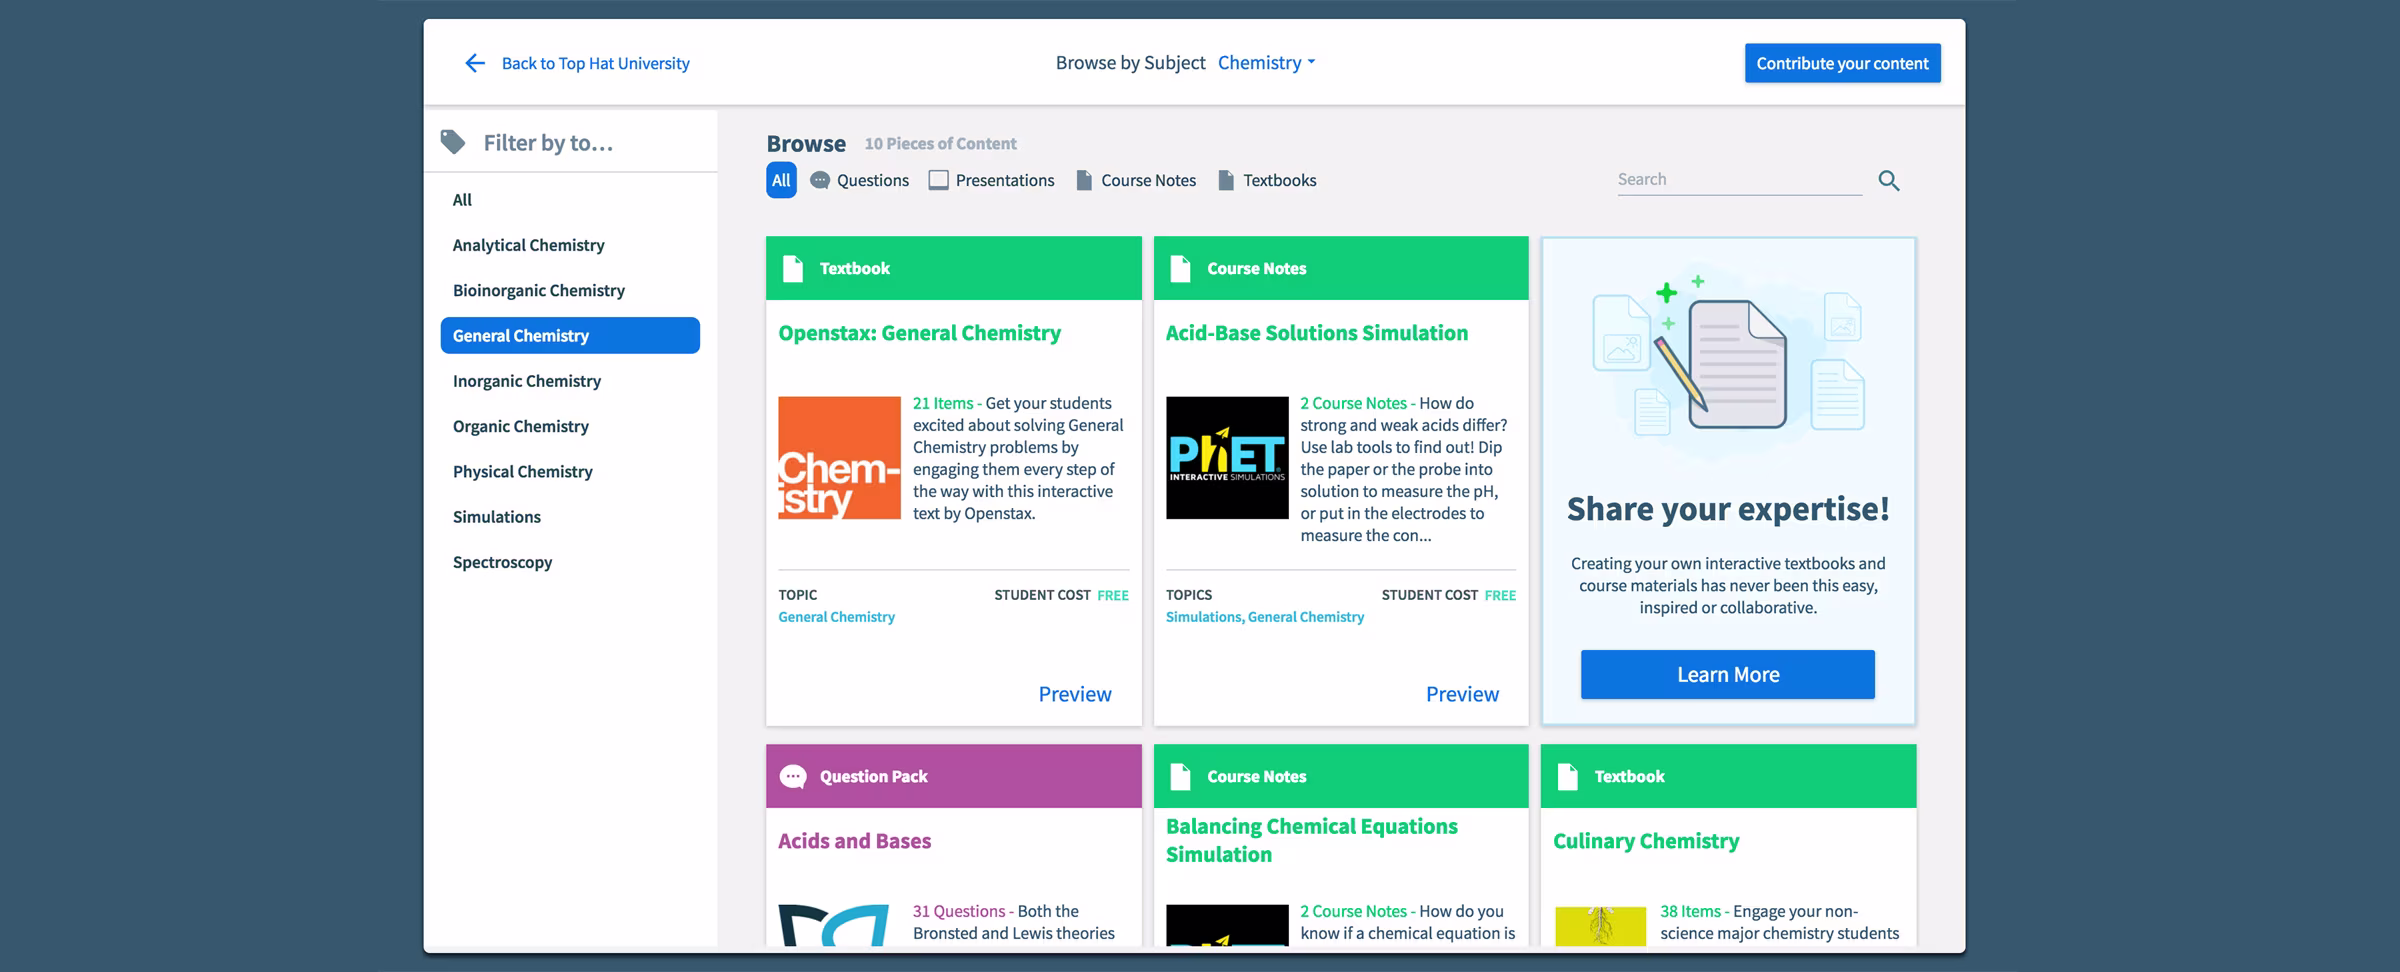Click FREE student cost on Acid-Base card
The image size is (2400, 972).
[x=1500, y=595]
